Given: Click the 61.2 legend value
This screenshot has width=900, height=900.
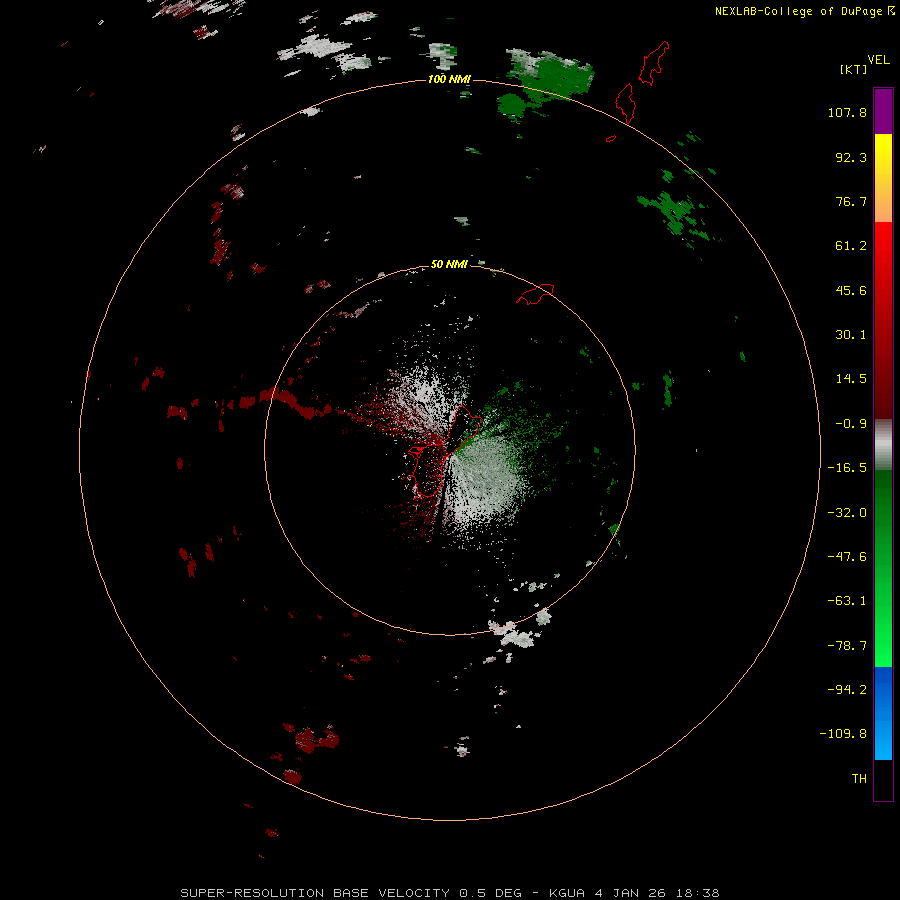Looking at the screenshot, I should click(x=851, y=246).
